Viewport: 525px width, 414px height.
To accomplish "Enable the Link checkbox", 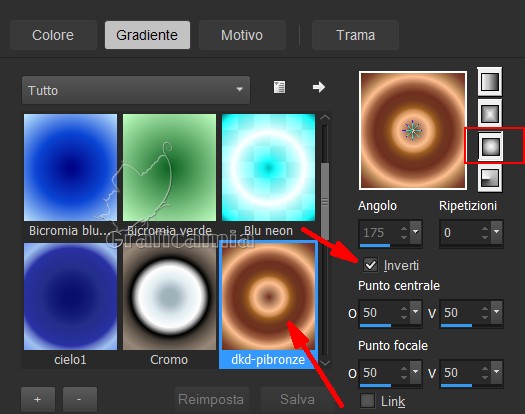I will tap(367, 401).
